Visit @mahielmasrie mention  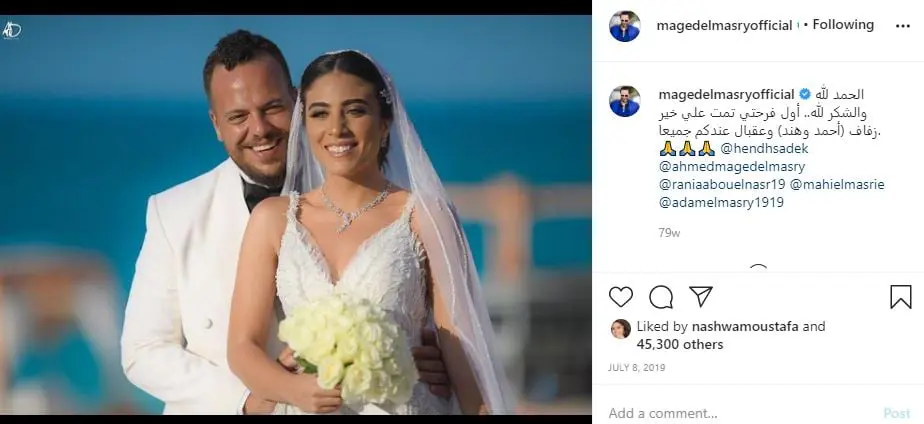[x=837, y=184]
